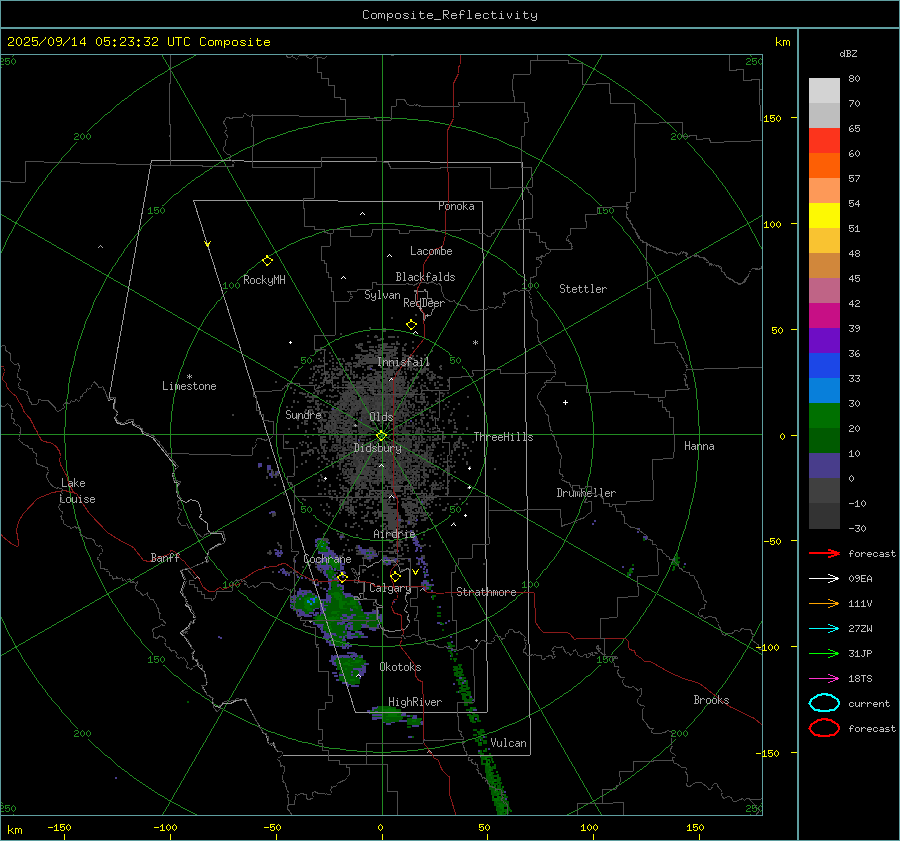Image resolution: width=900 pixels, height=841 pixels.
Task: Click the cyan current ellipse legend icon
Action: click(824, 703)
